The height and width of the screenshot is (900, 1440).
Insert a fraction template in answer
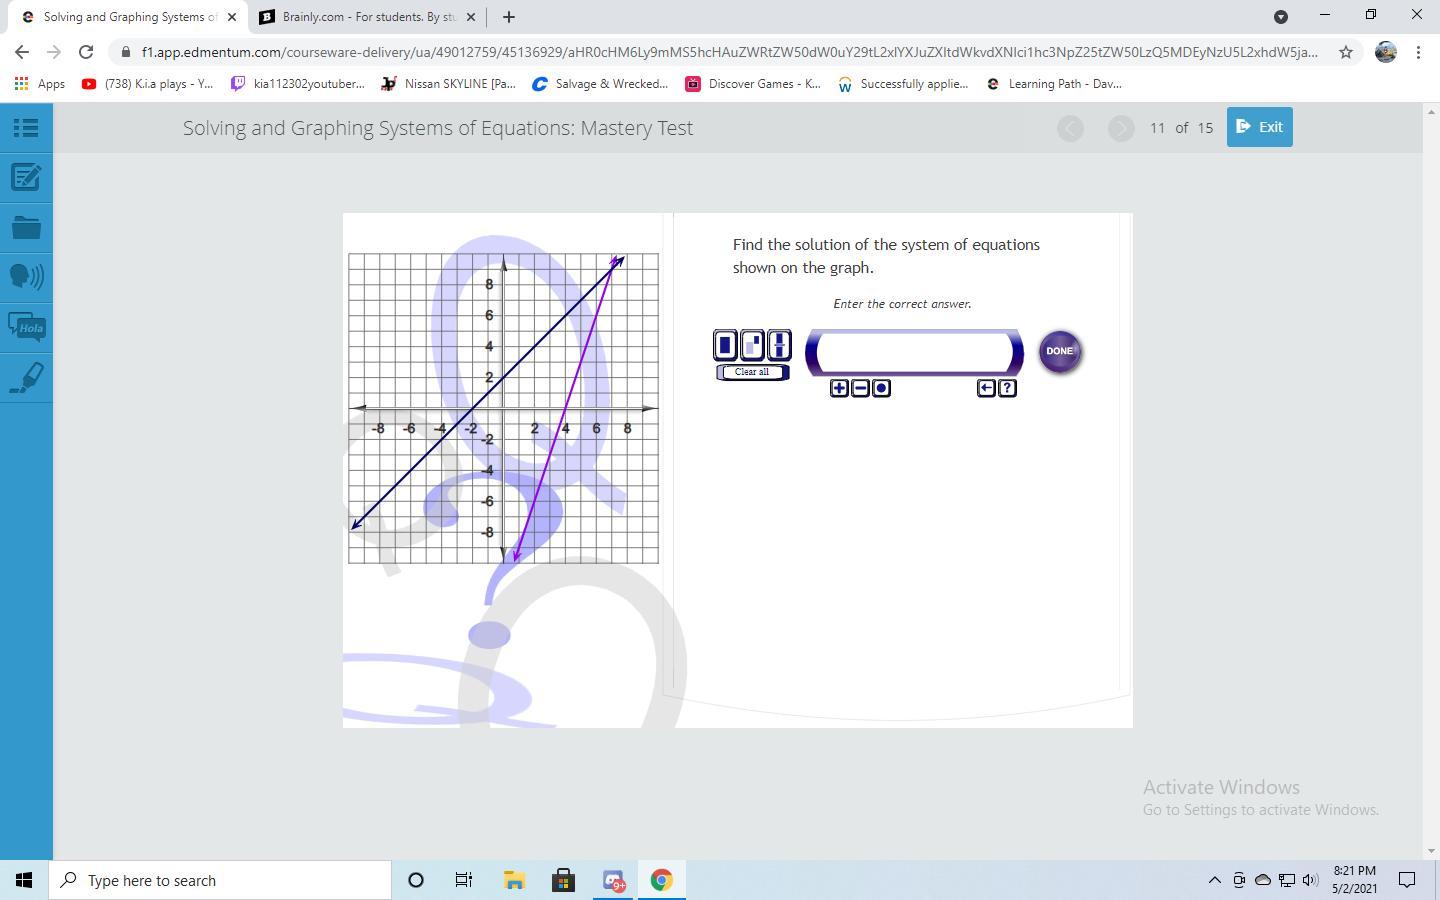[x=778, y=345]
